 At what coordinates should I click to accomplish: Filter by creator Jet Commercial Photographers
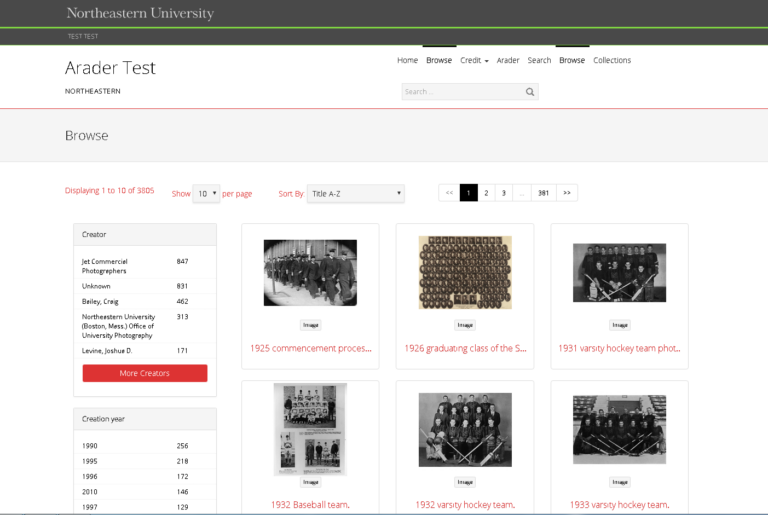click(104, 266)
